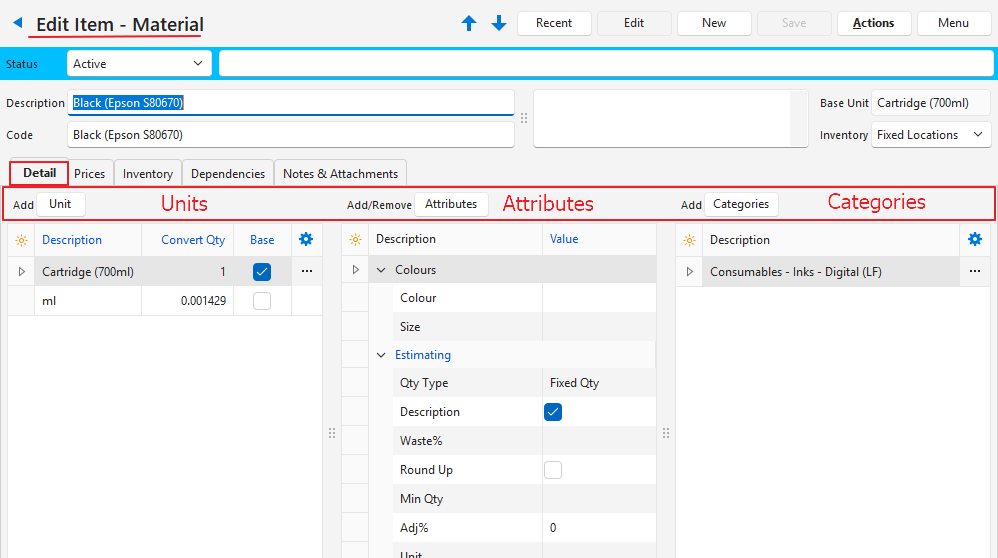Click sun icon in Attributes grid header
Viewport: 998px width, 558px height.
355,240
